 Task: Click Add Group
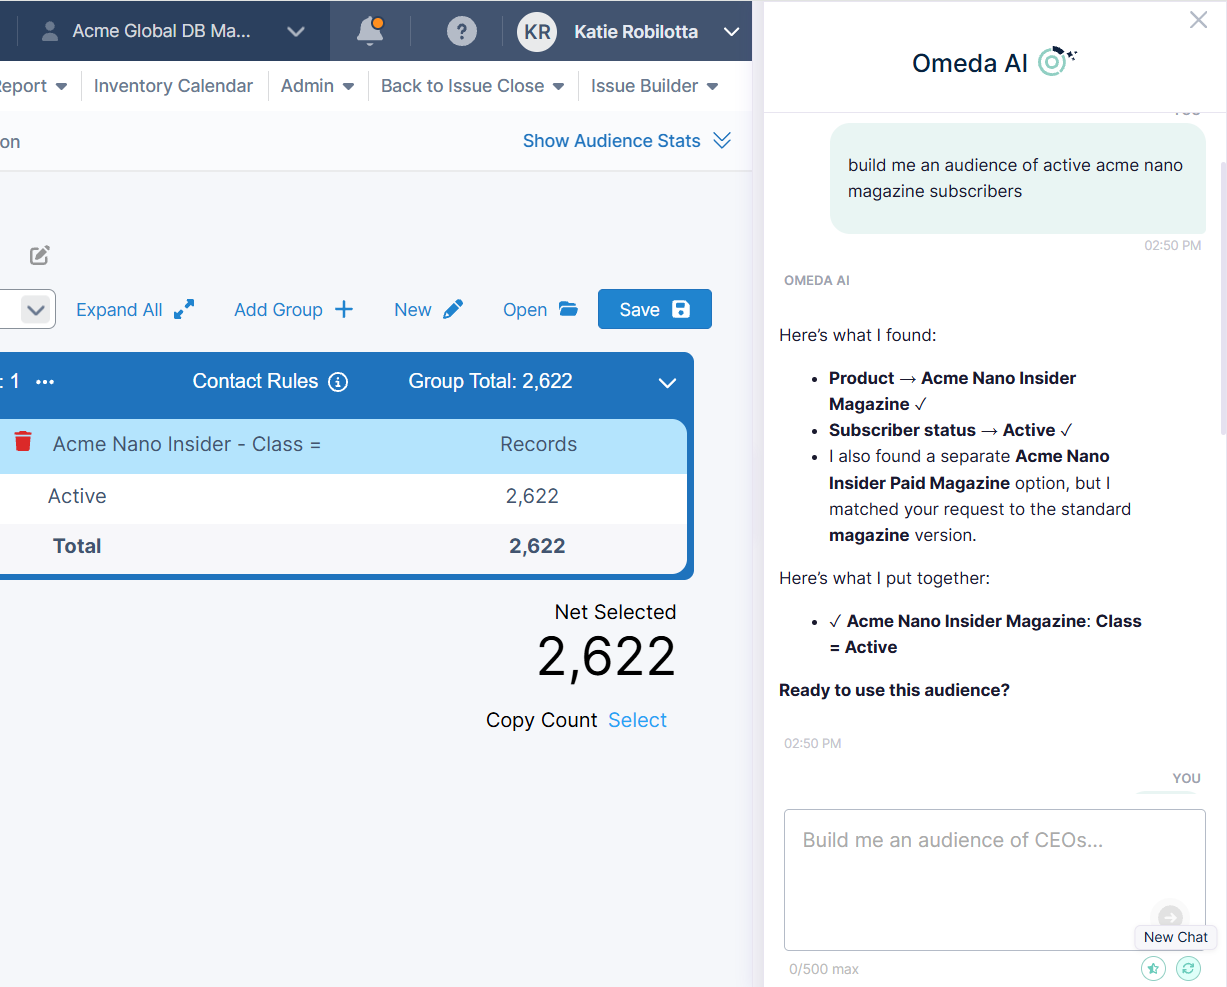click(x=293, y=310)
